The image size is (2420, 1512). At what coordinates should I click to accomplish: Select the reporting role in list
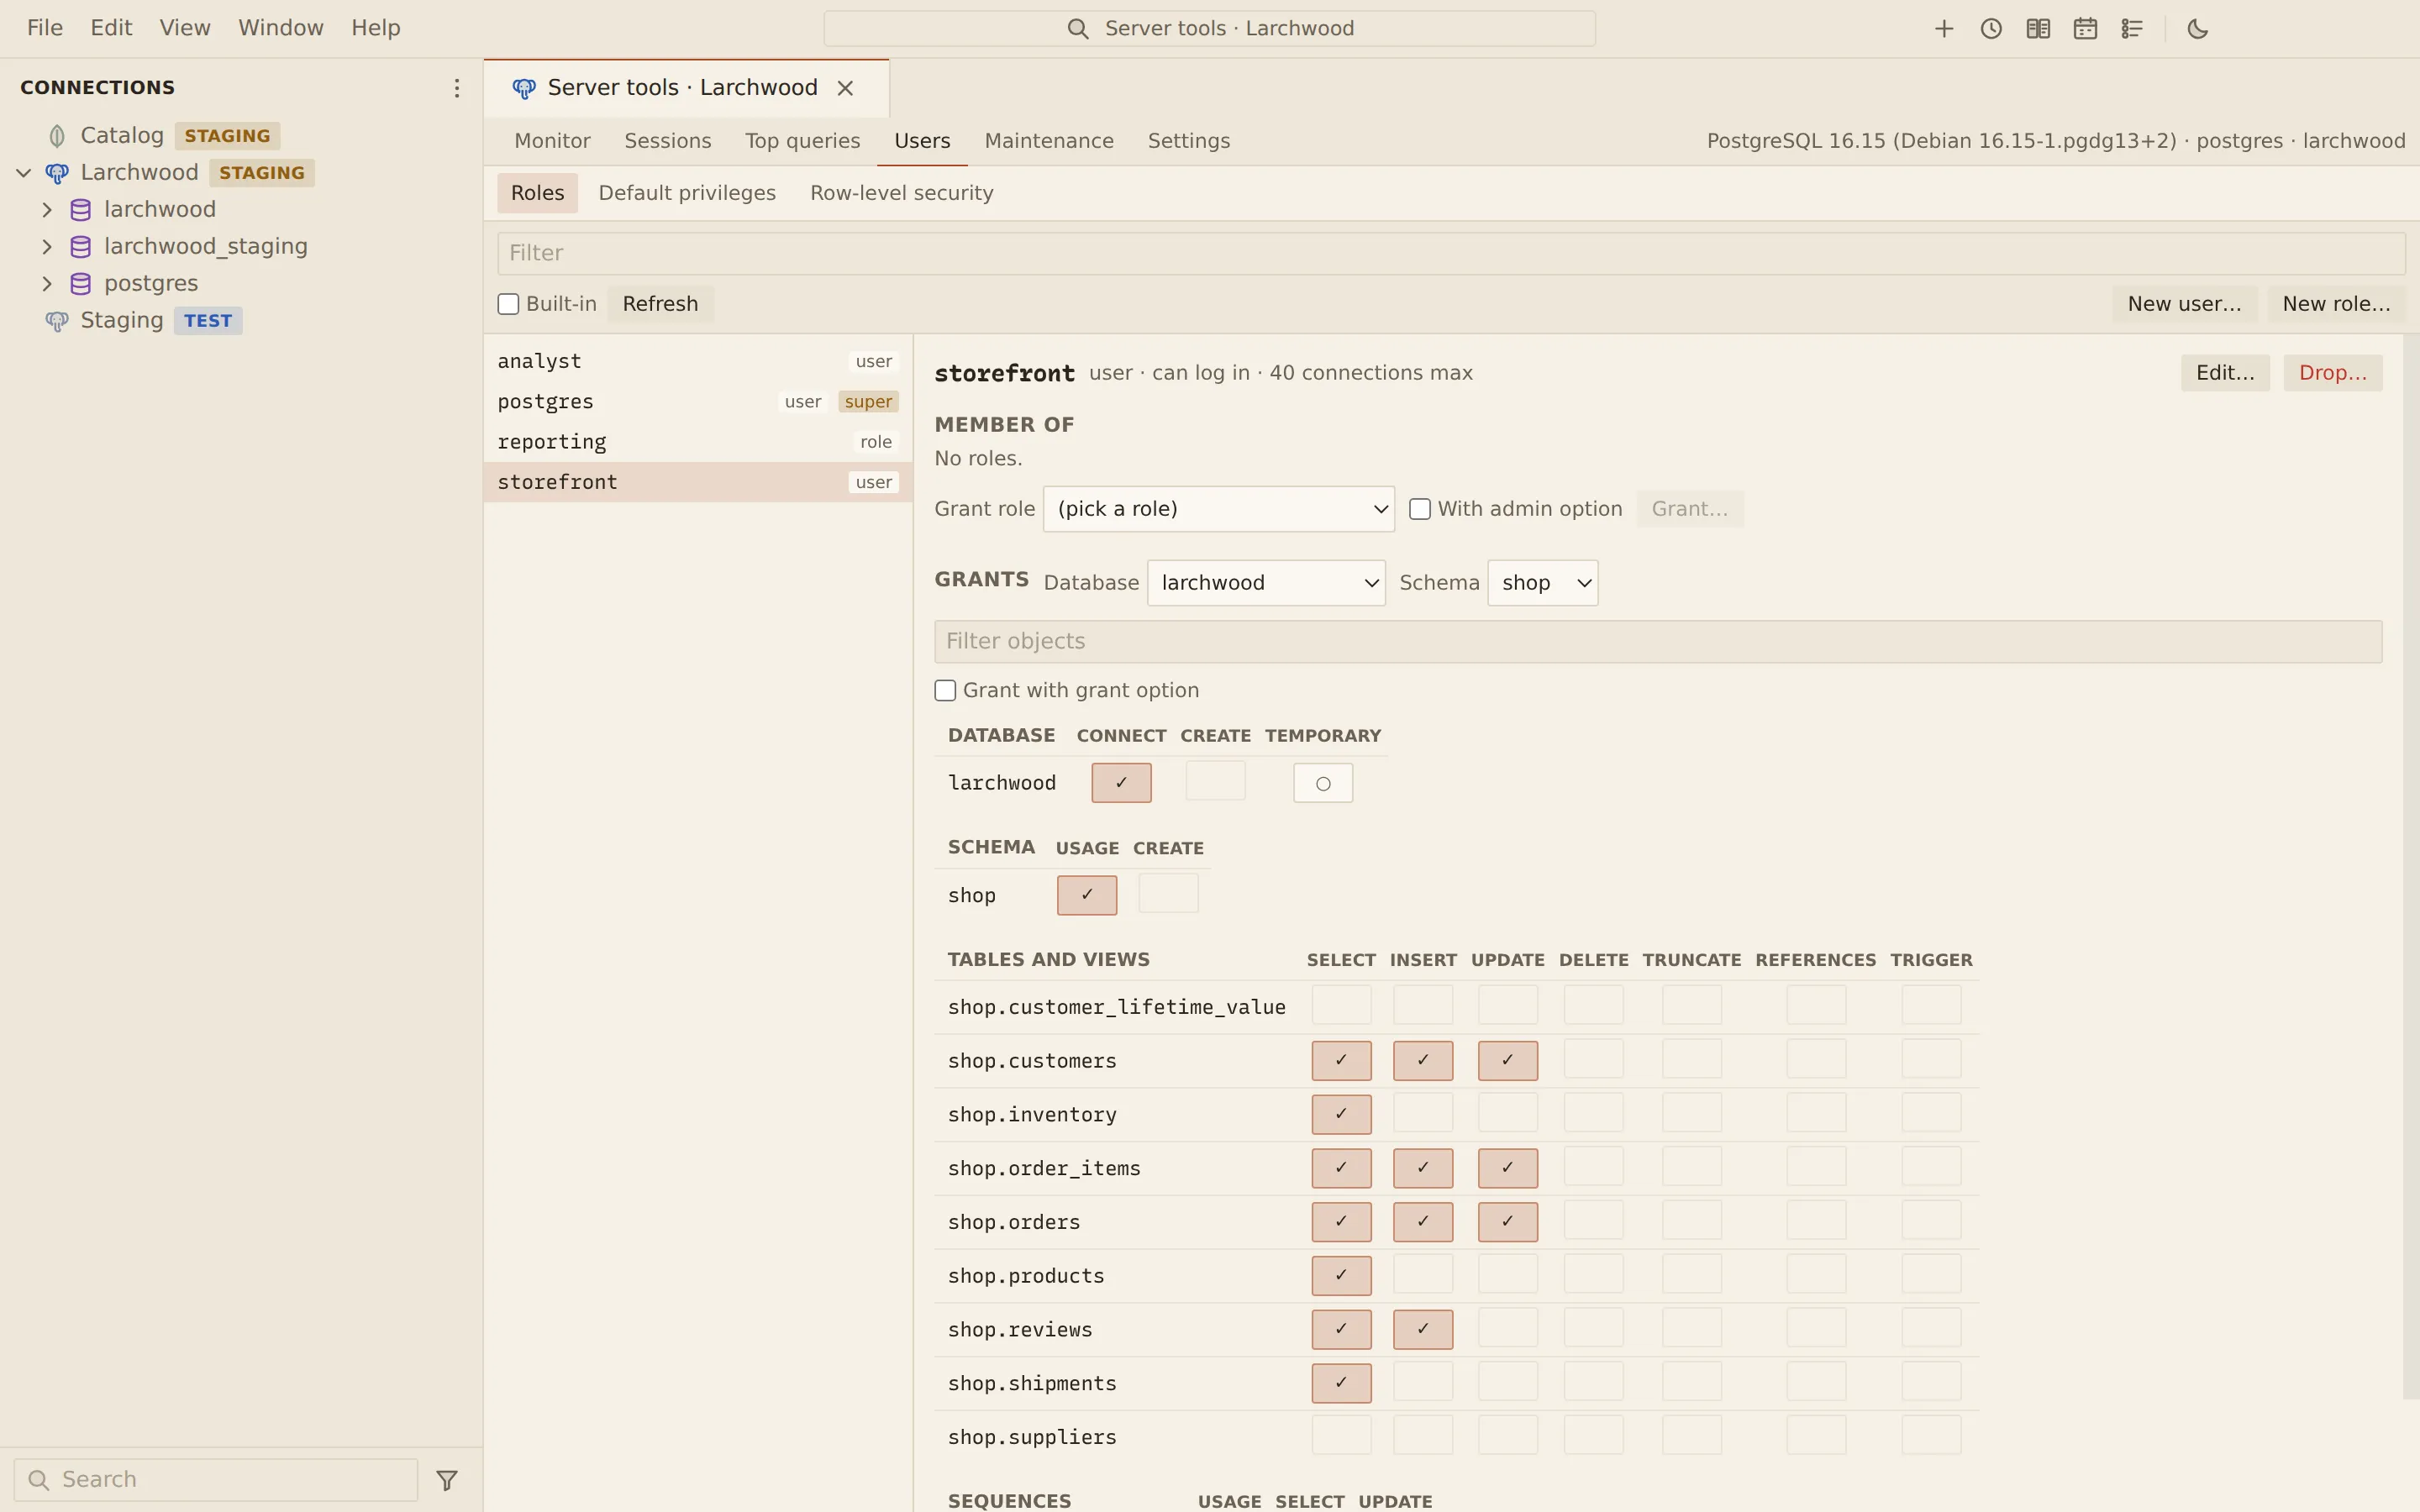click(697, 442)
